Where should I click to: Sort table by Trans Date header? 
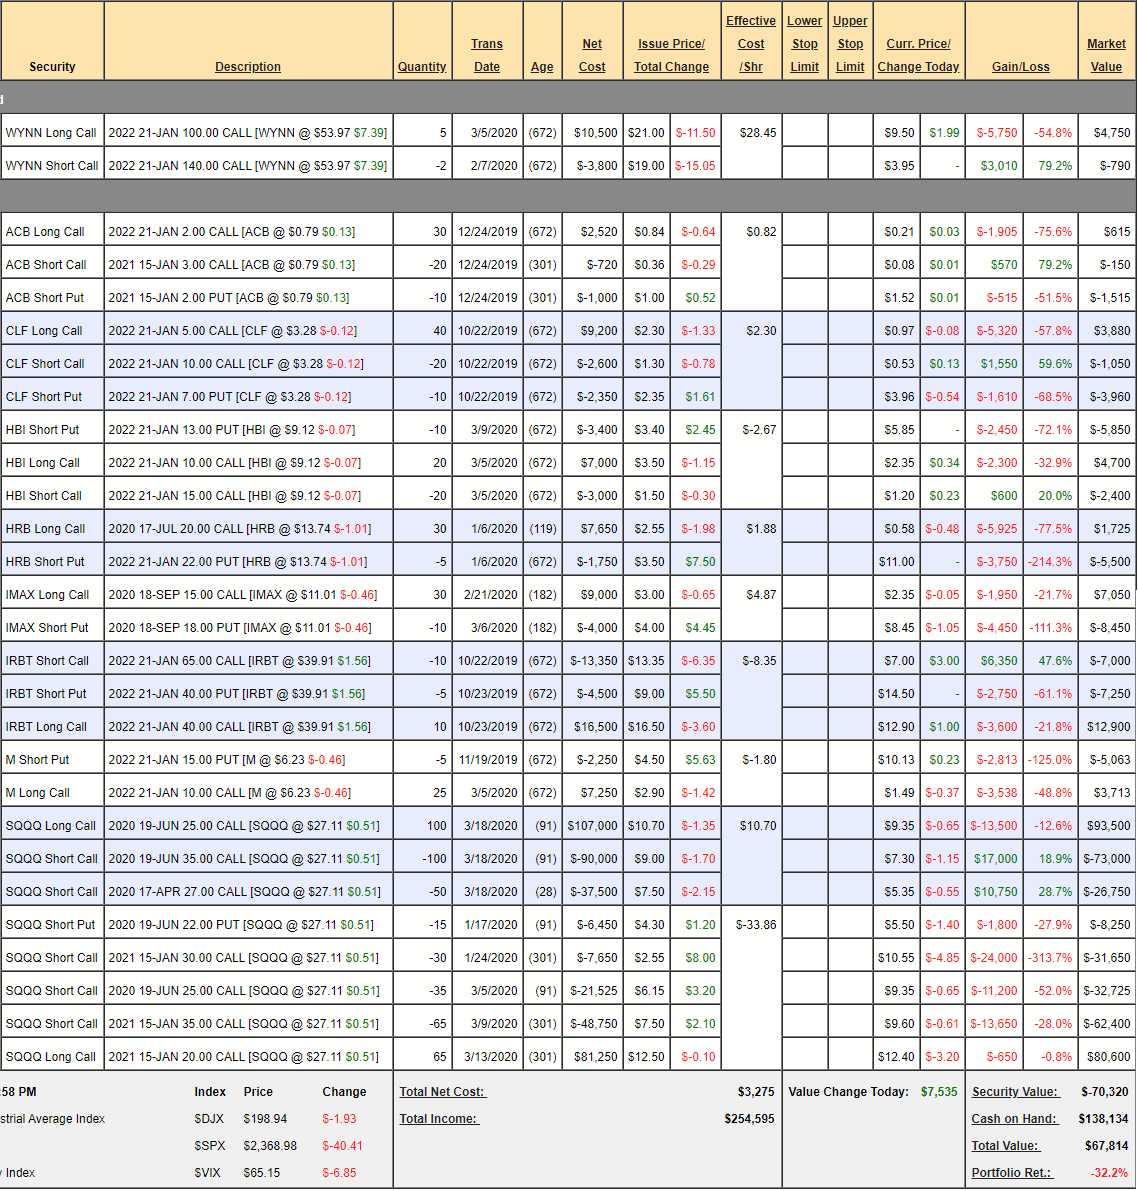pyautogui.click(x=486, y=55)
